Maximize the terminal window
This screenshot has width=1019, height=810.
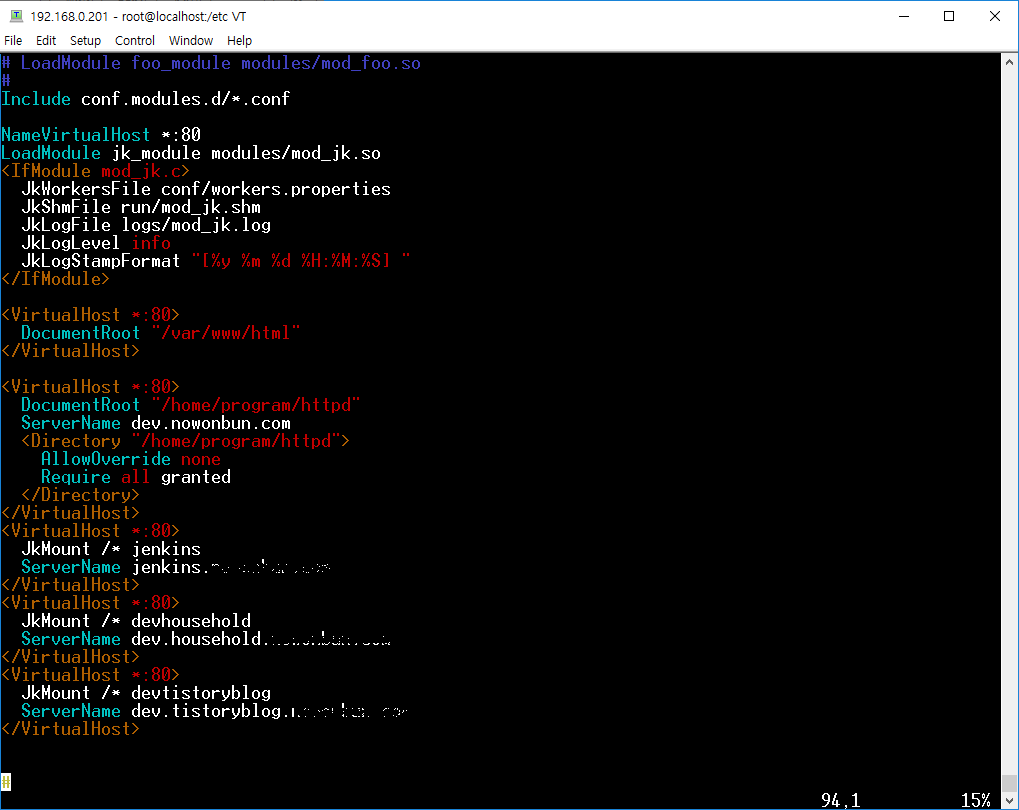click(x=949, y=16)
